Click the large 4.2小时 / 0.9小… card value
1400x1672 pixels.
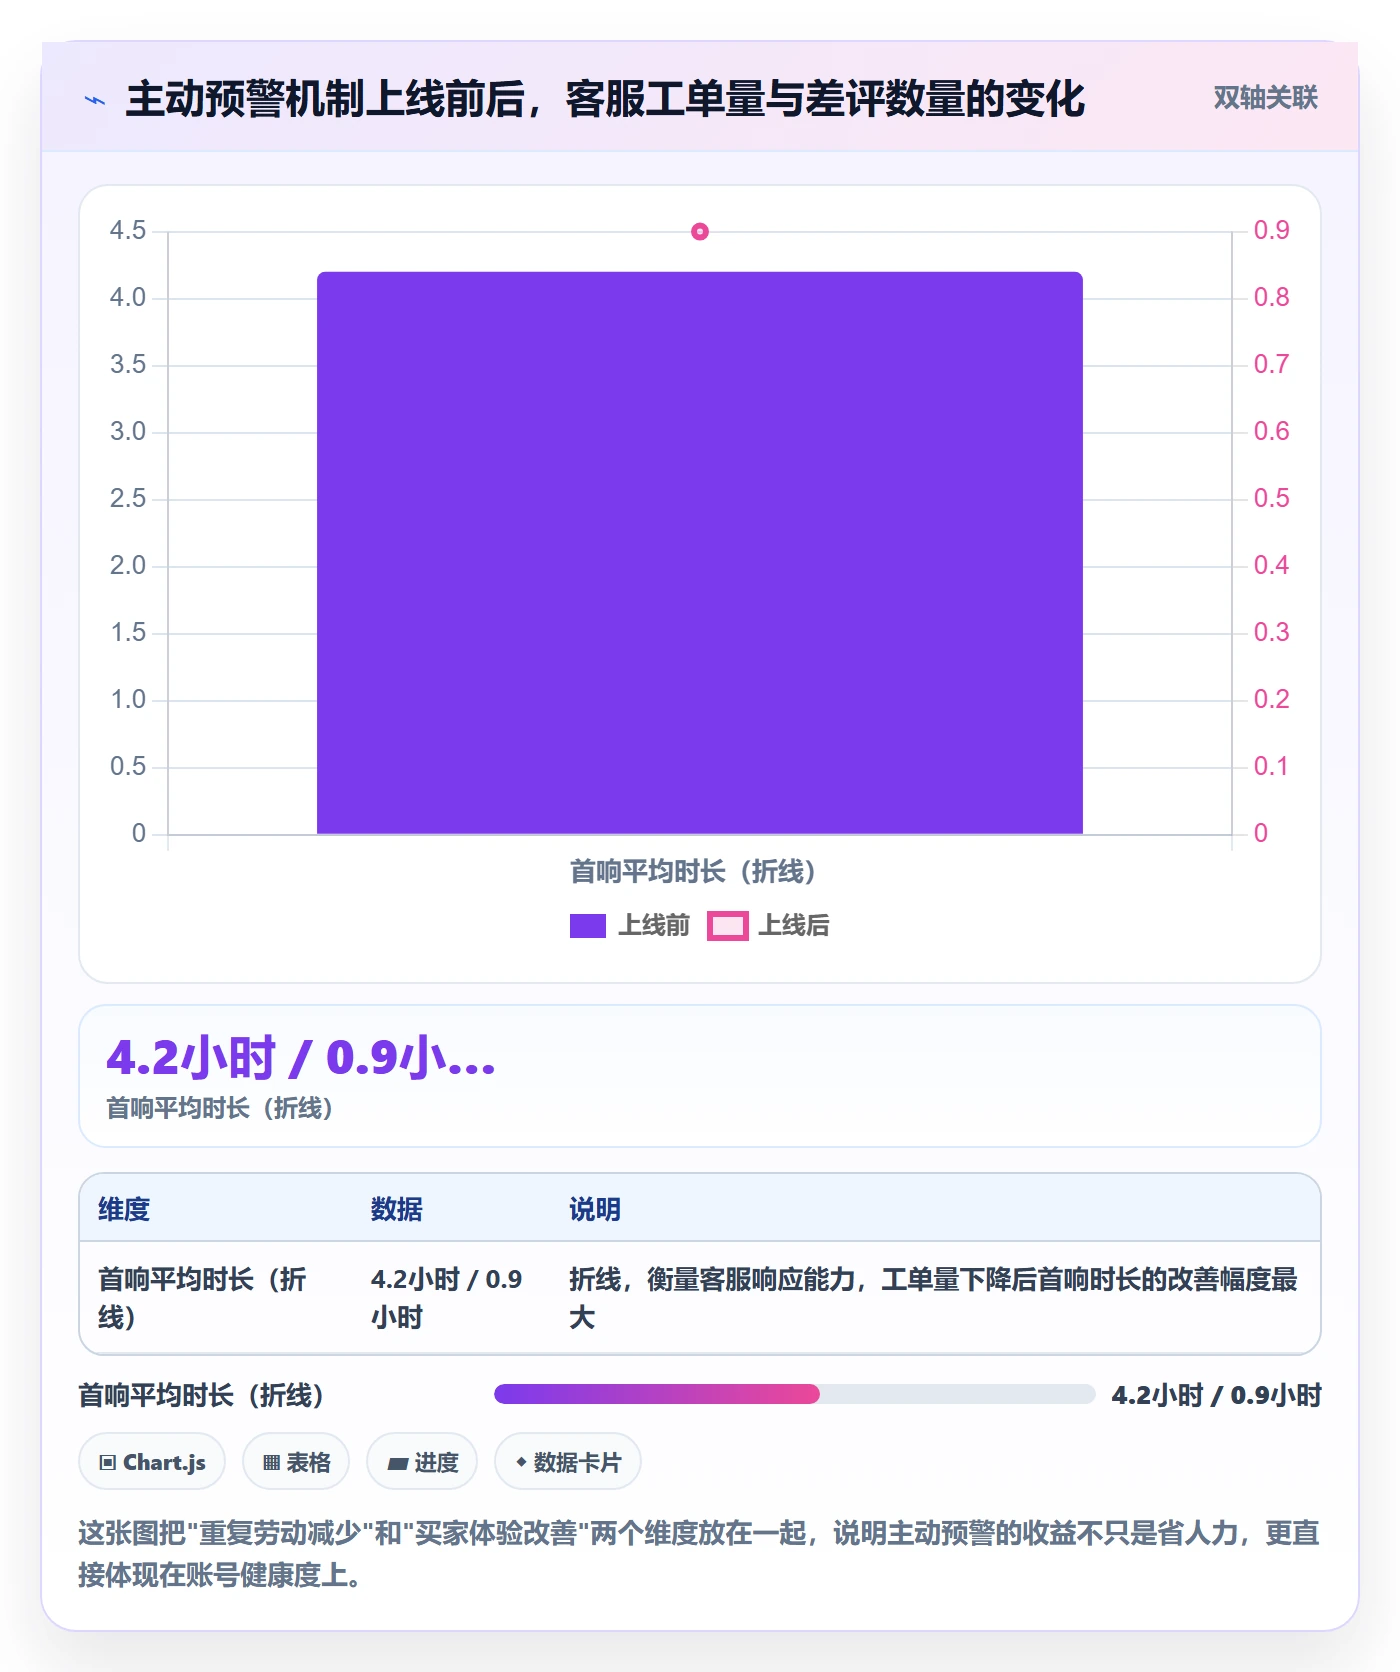point(301,1058)
